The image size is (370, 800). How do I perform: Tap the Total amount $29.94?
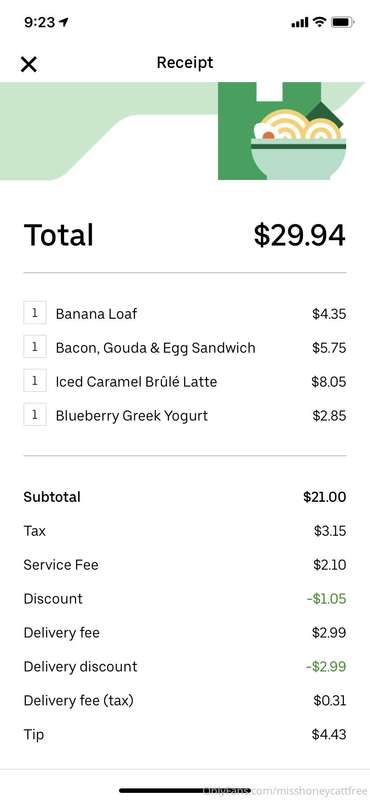300,235
